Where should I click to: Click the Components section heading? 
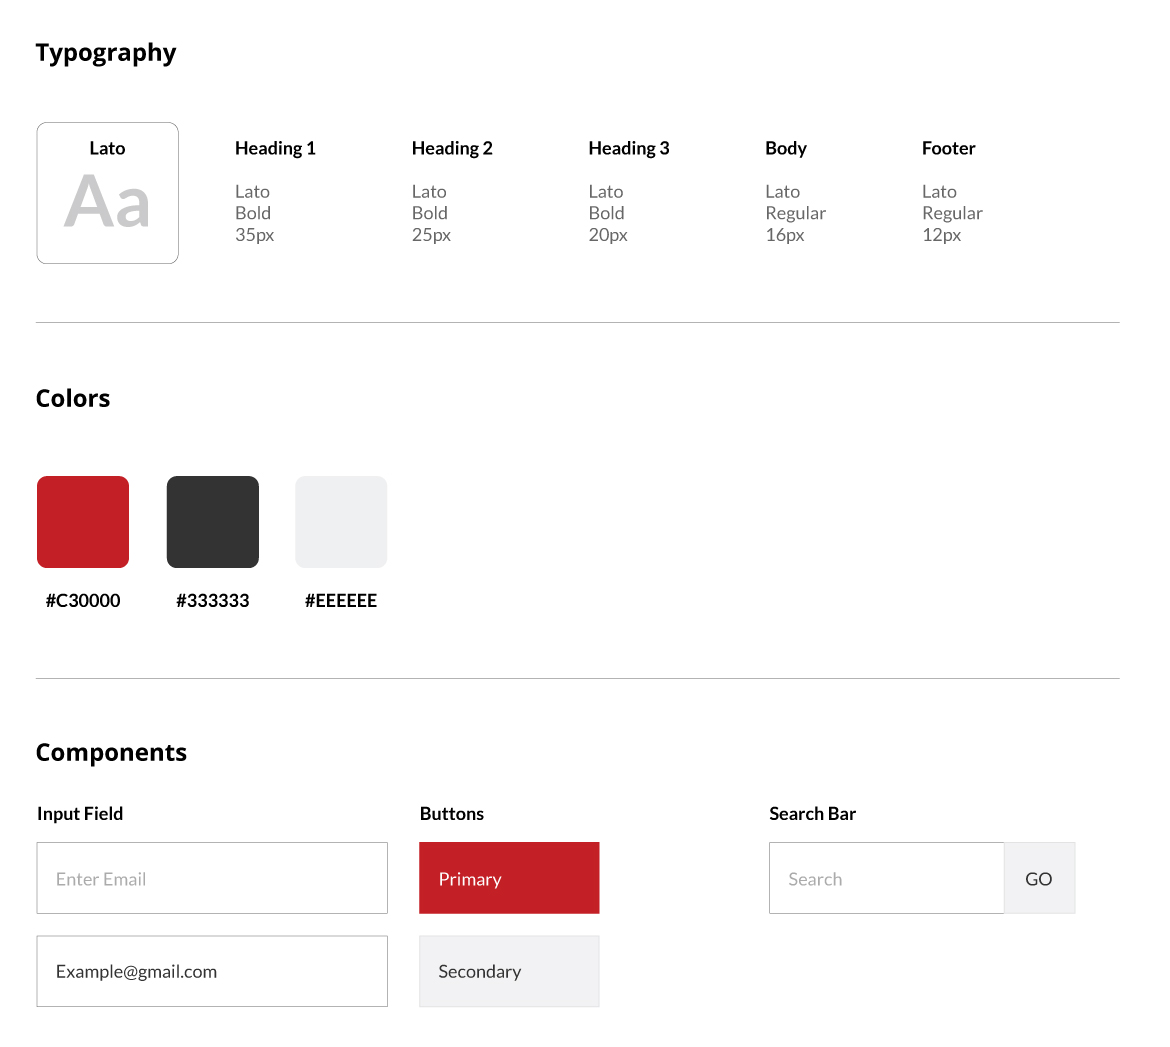pyautogui.click(x=111, y=752)
